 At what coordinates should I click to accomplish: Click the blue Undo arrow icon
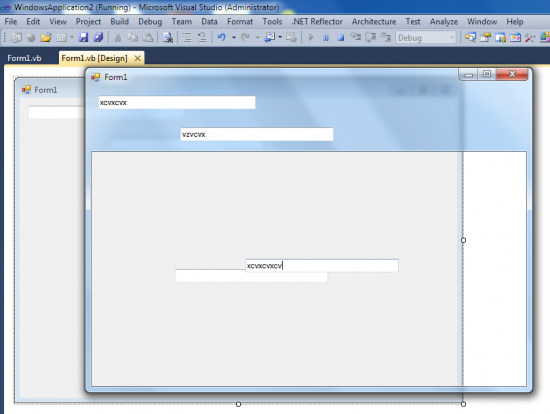click(x=221, y=37)
